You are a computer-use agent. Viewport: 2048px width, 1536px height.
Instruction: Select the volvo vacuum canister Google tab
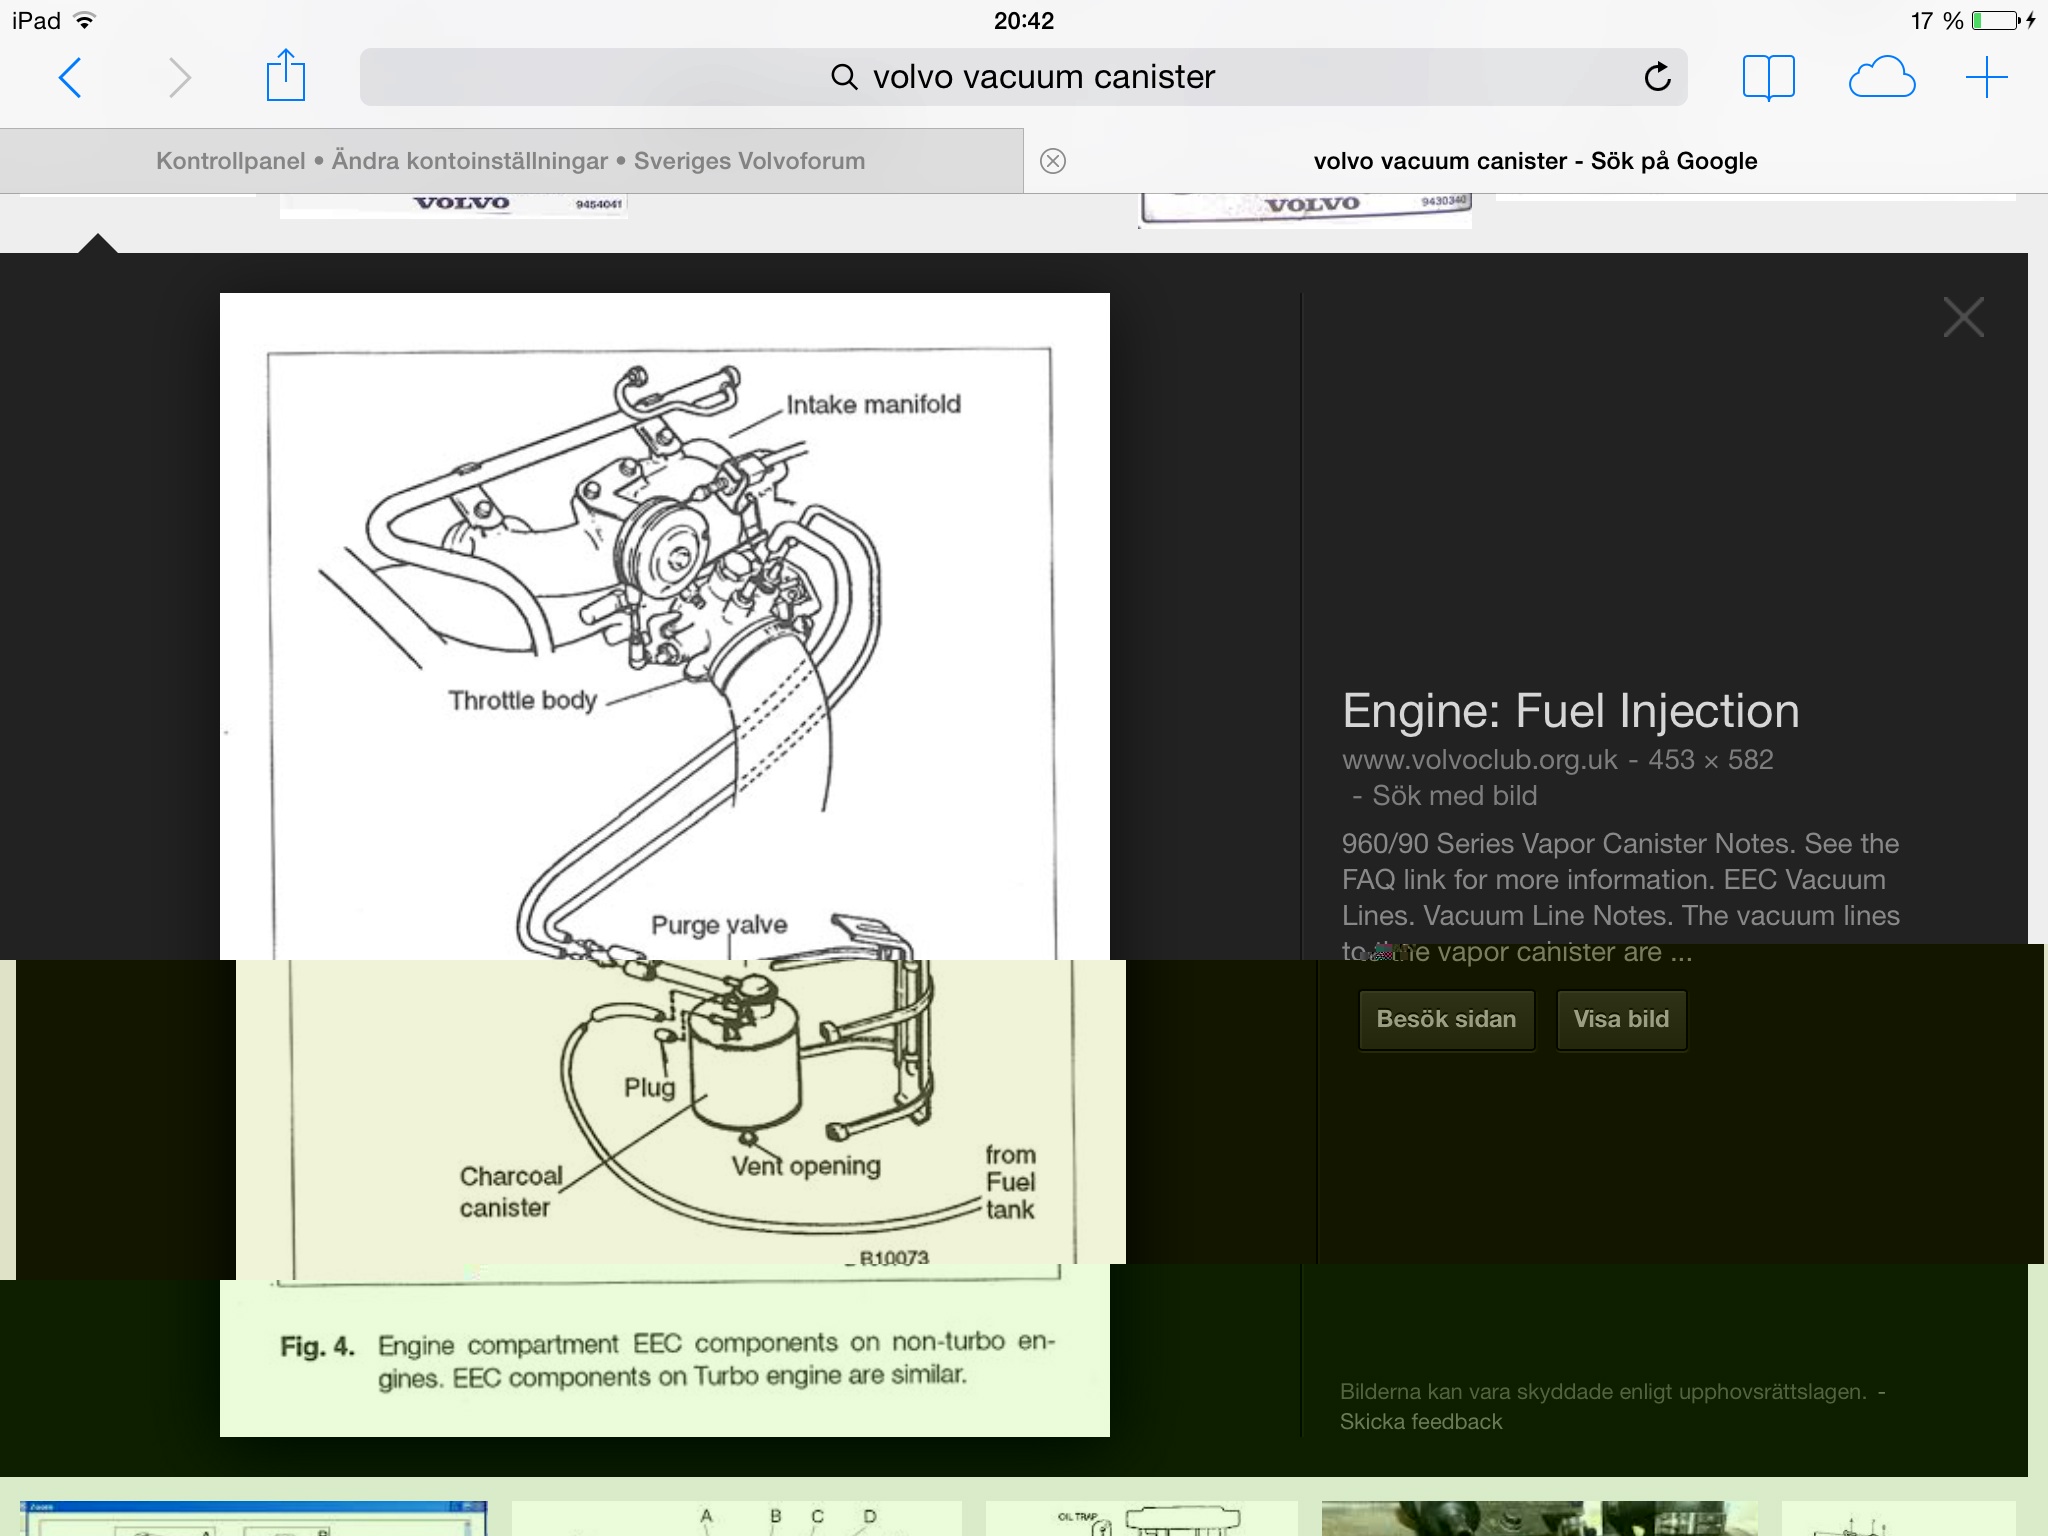[1534, 161]
